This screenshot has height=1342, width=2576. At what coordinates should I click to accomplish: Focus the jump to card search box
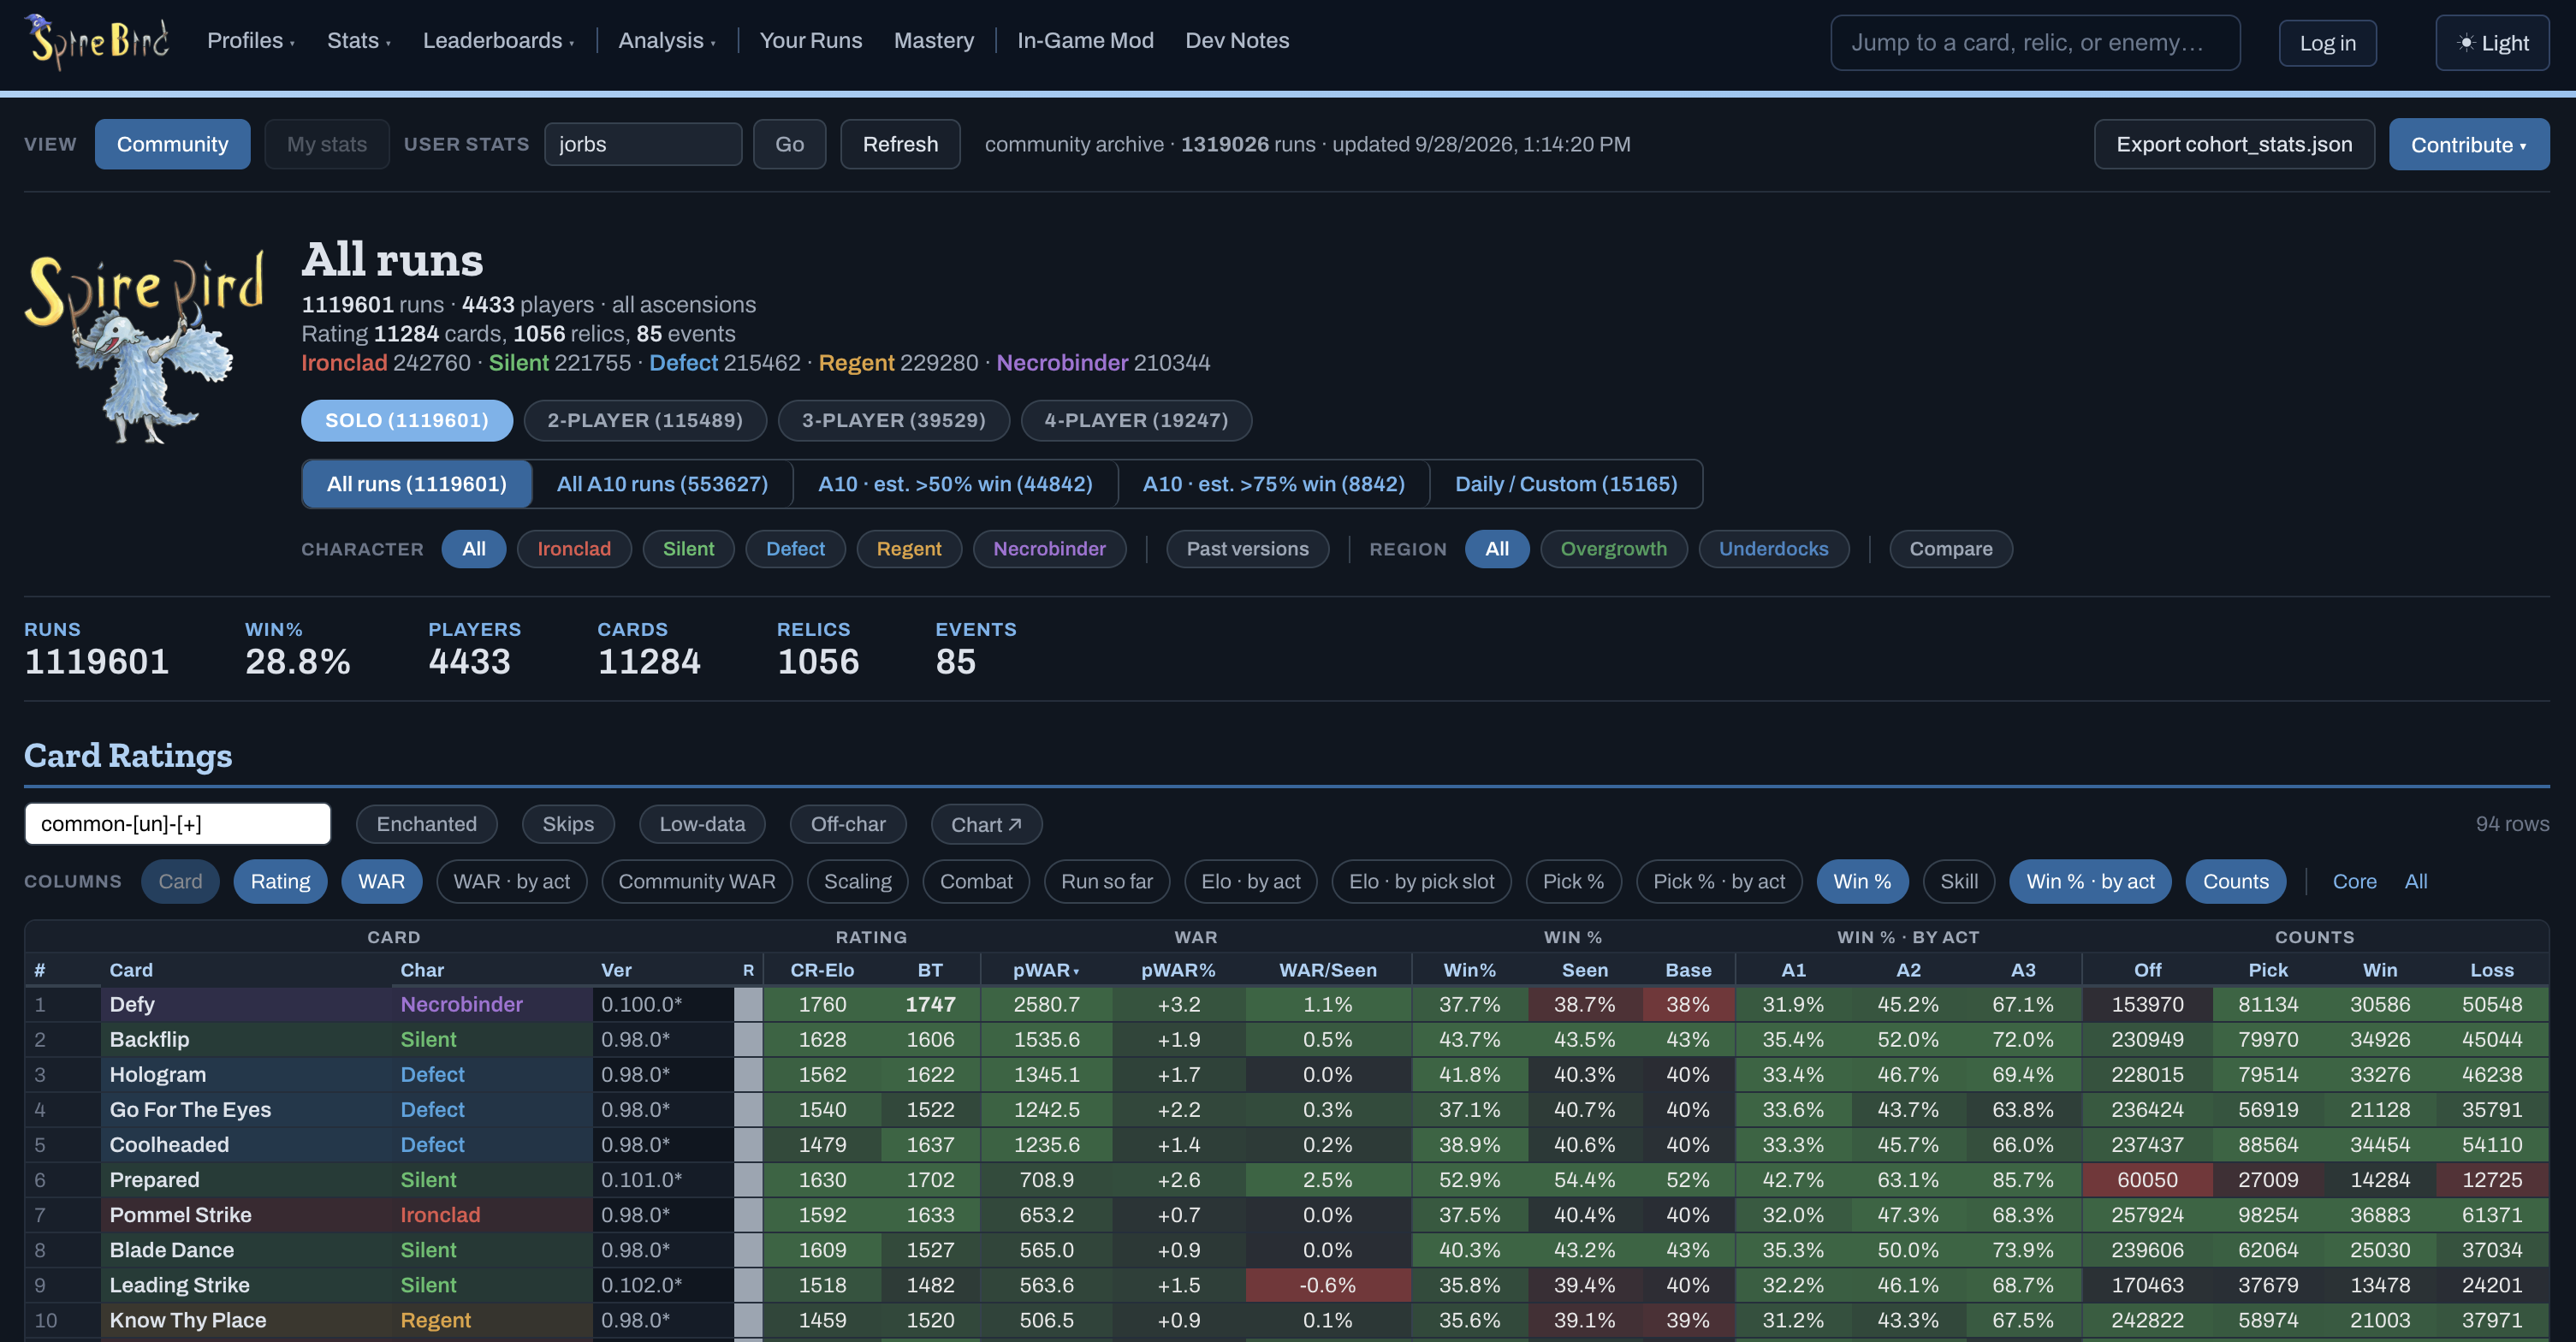[2035, 43]
